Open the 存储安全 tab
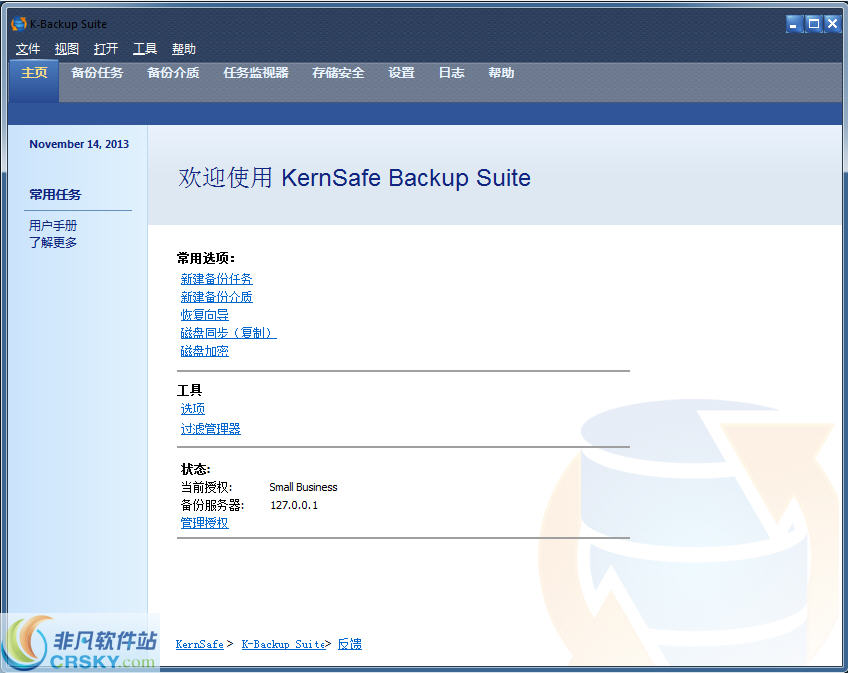The height and width of the screenshot is (673, 848). pyautogui.click(x=338, y=73)
